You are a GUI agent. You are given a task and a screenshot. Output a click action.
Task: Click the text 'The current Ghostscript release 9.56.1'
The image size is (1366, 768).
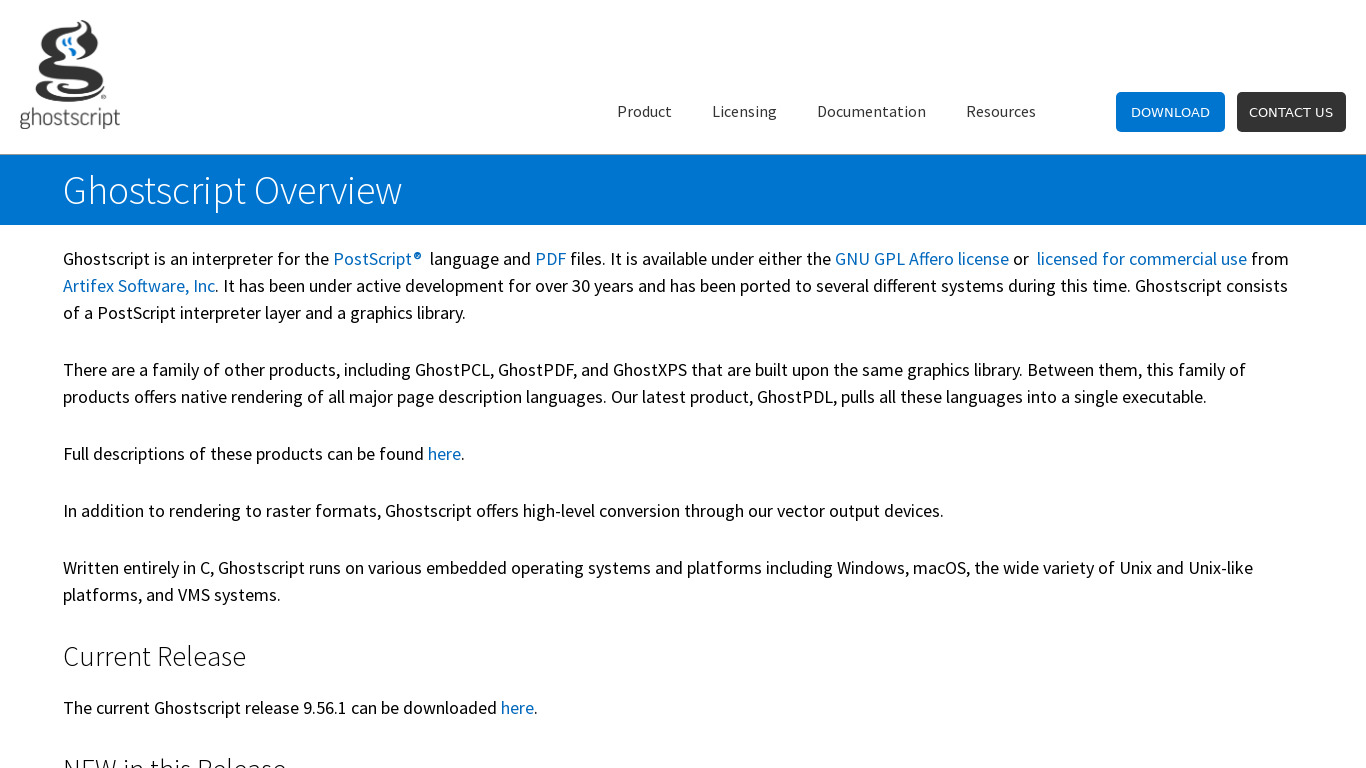click(x=205, y=708)
